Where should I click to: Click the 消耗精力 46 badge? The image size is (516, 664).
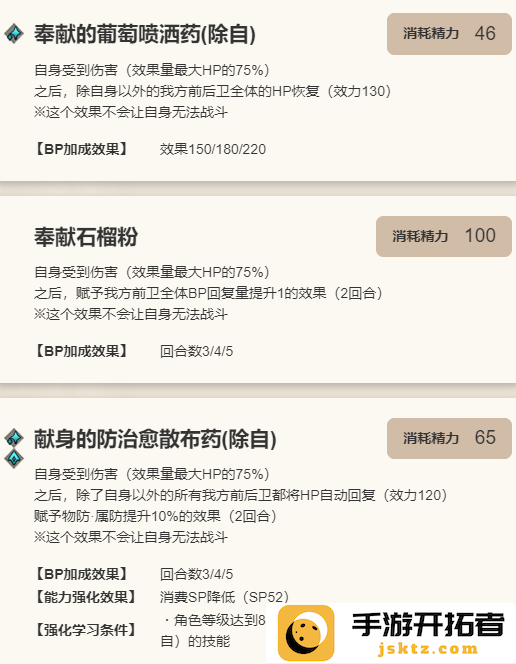[x=449, y=34]
